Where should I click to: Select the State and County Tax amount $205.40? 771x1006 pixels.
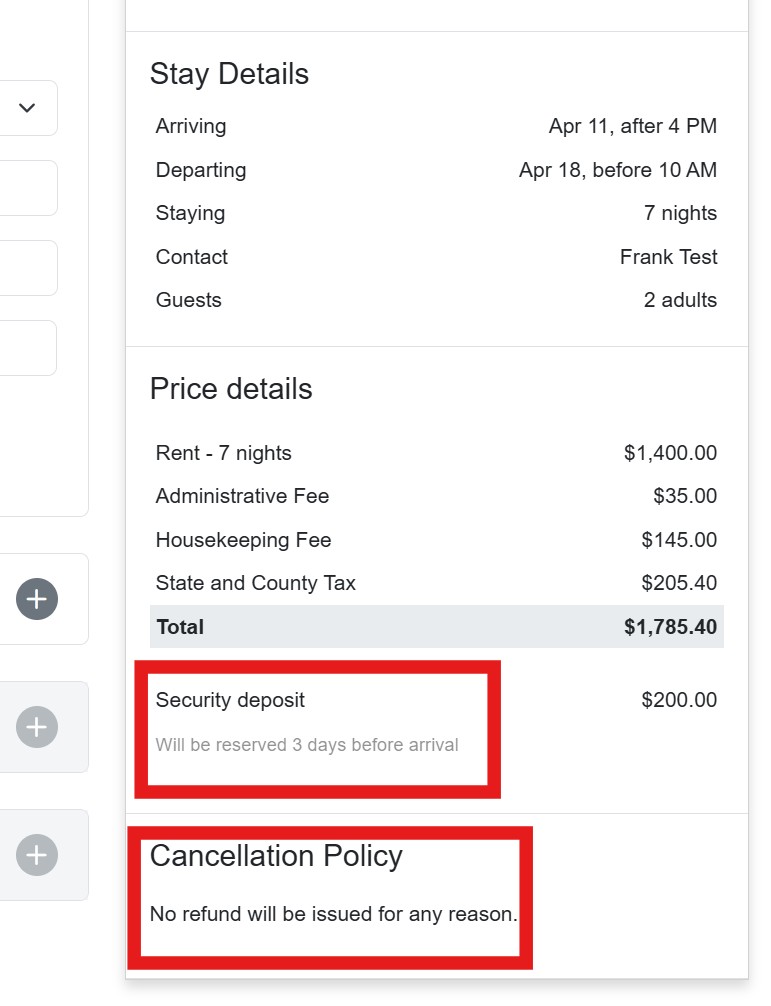(679, 583)
